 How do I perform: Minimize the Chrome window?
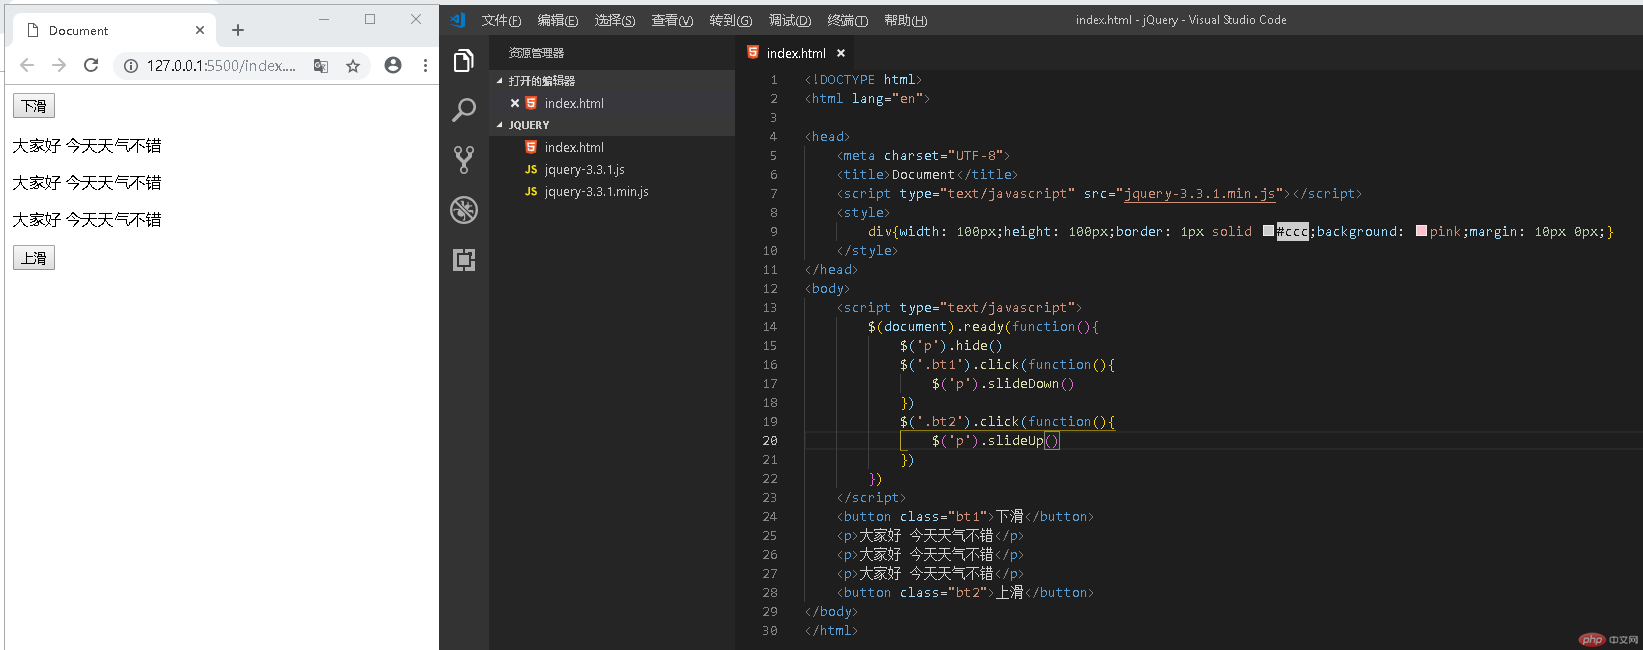[324, 19]
